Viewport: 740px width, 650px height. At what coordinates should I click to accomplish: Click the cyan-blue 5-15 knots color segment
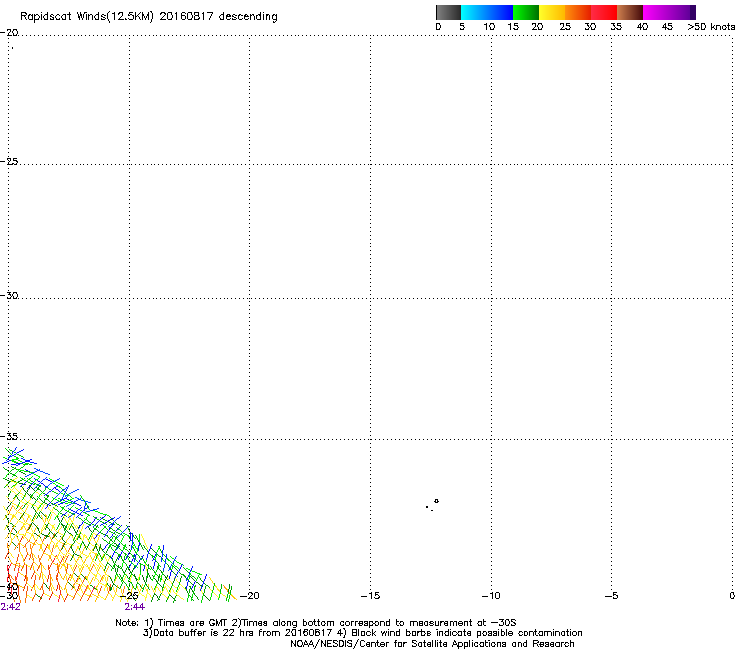pos(487,12)
